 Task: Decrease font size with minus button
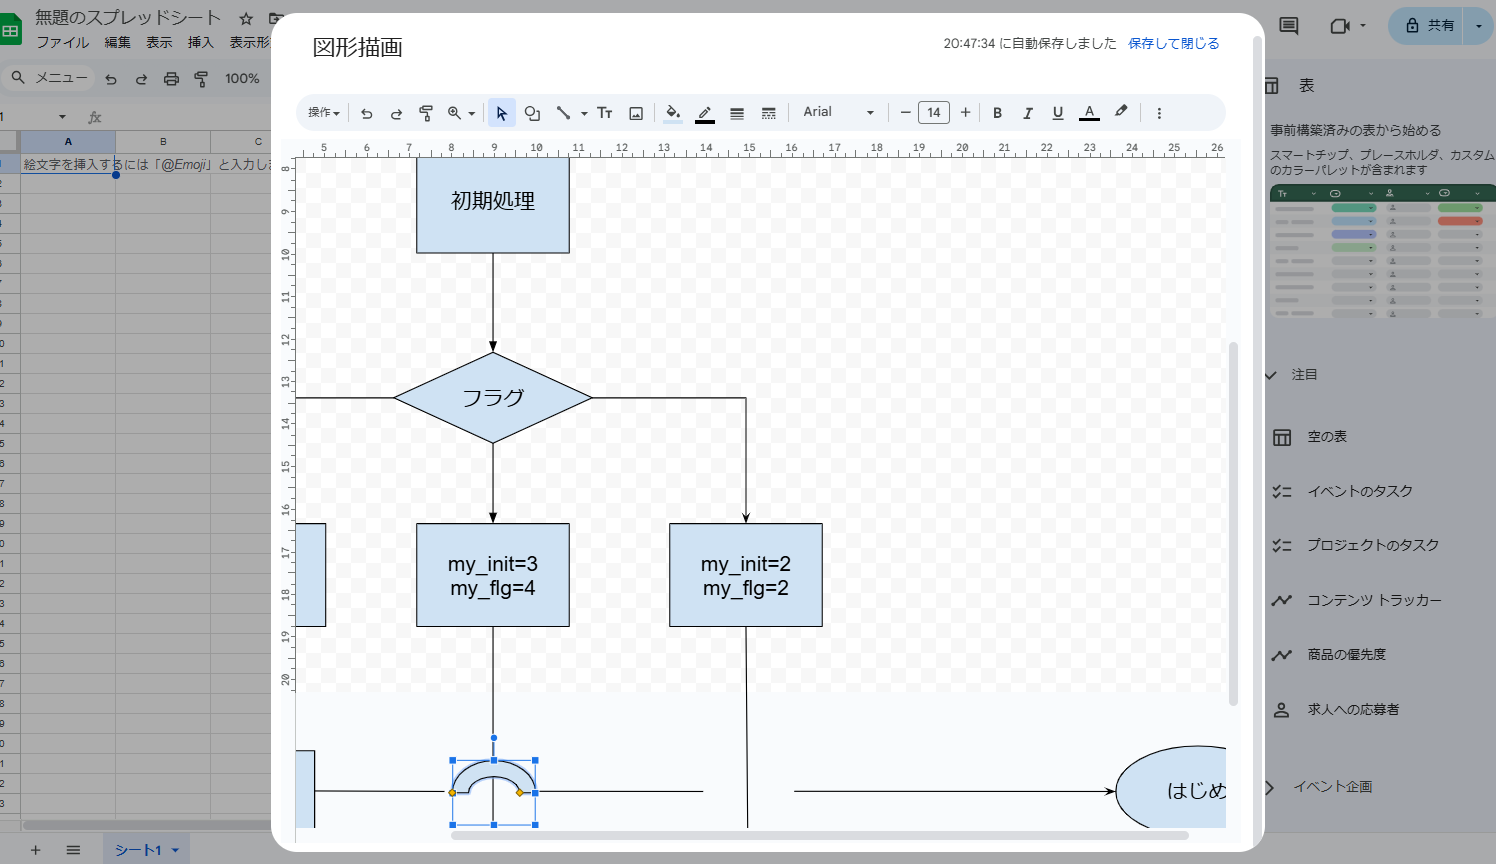905,113
